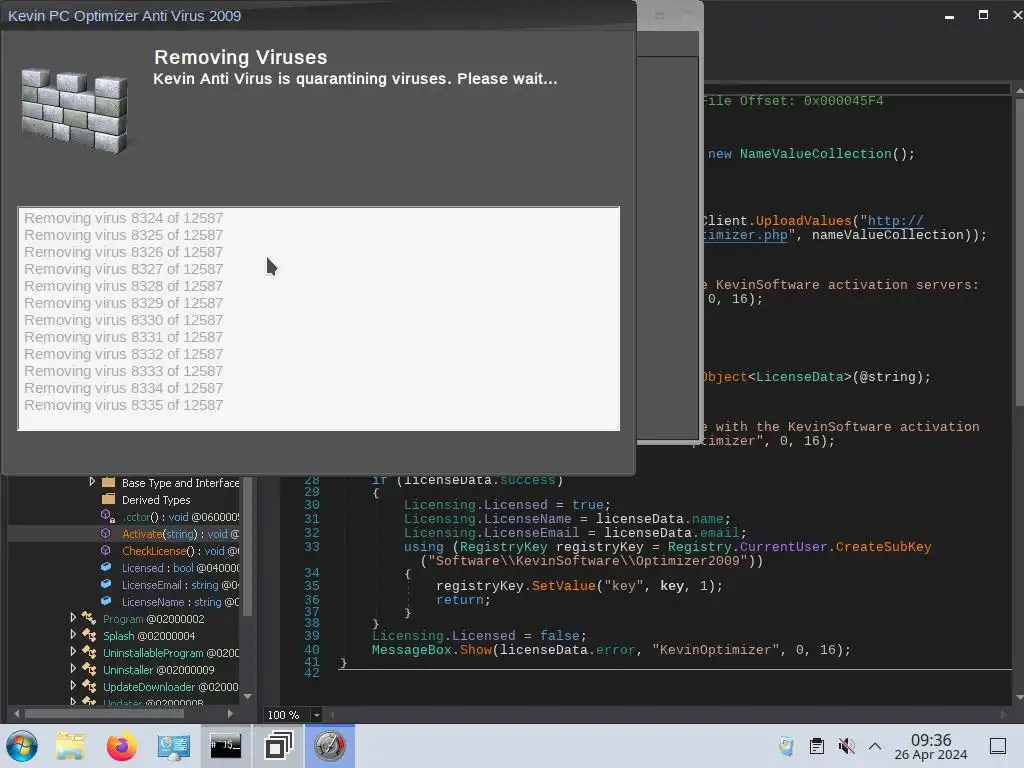Click the Derived Types folder icon
The width and height of the screenshot is (1024, 768).
tap(108, 500)
